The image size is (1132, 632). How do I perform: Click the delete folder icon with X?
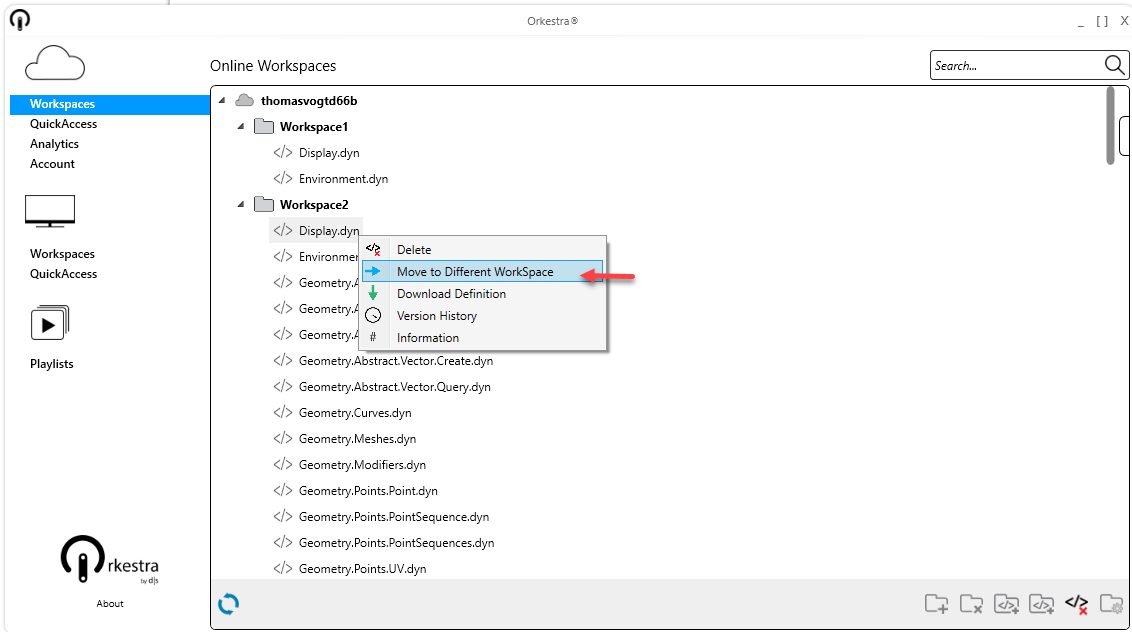(x=971, y=603)
